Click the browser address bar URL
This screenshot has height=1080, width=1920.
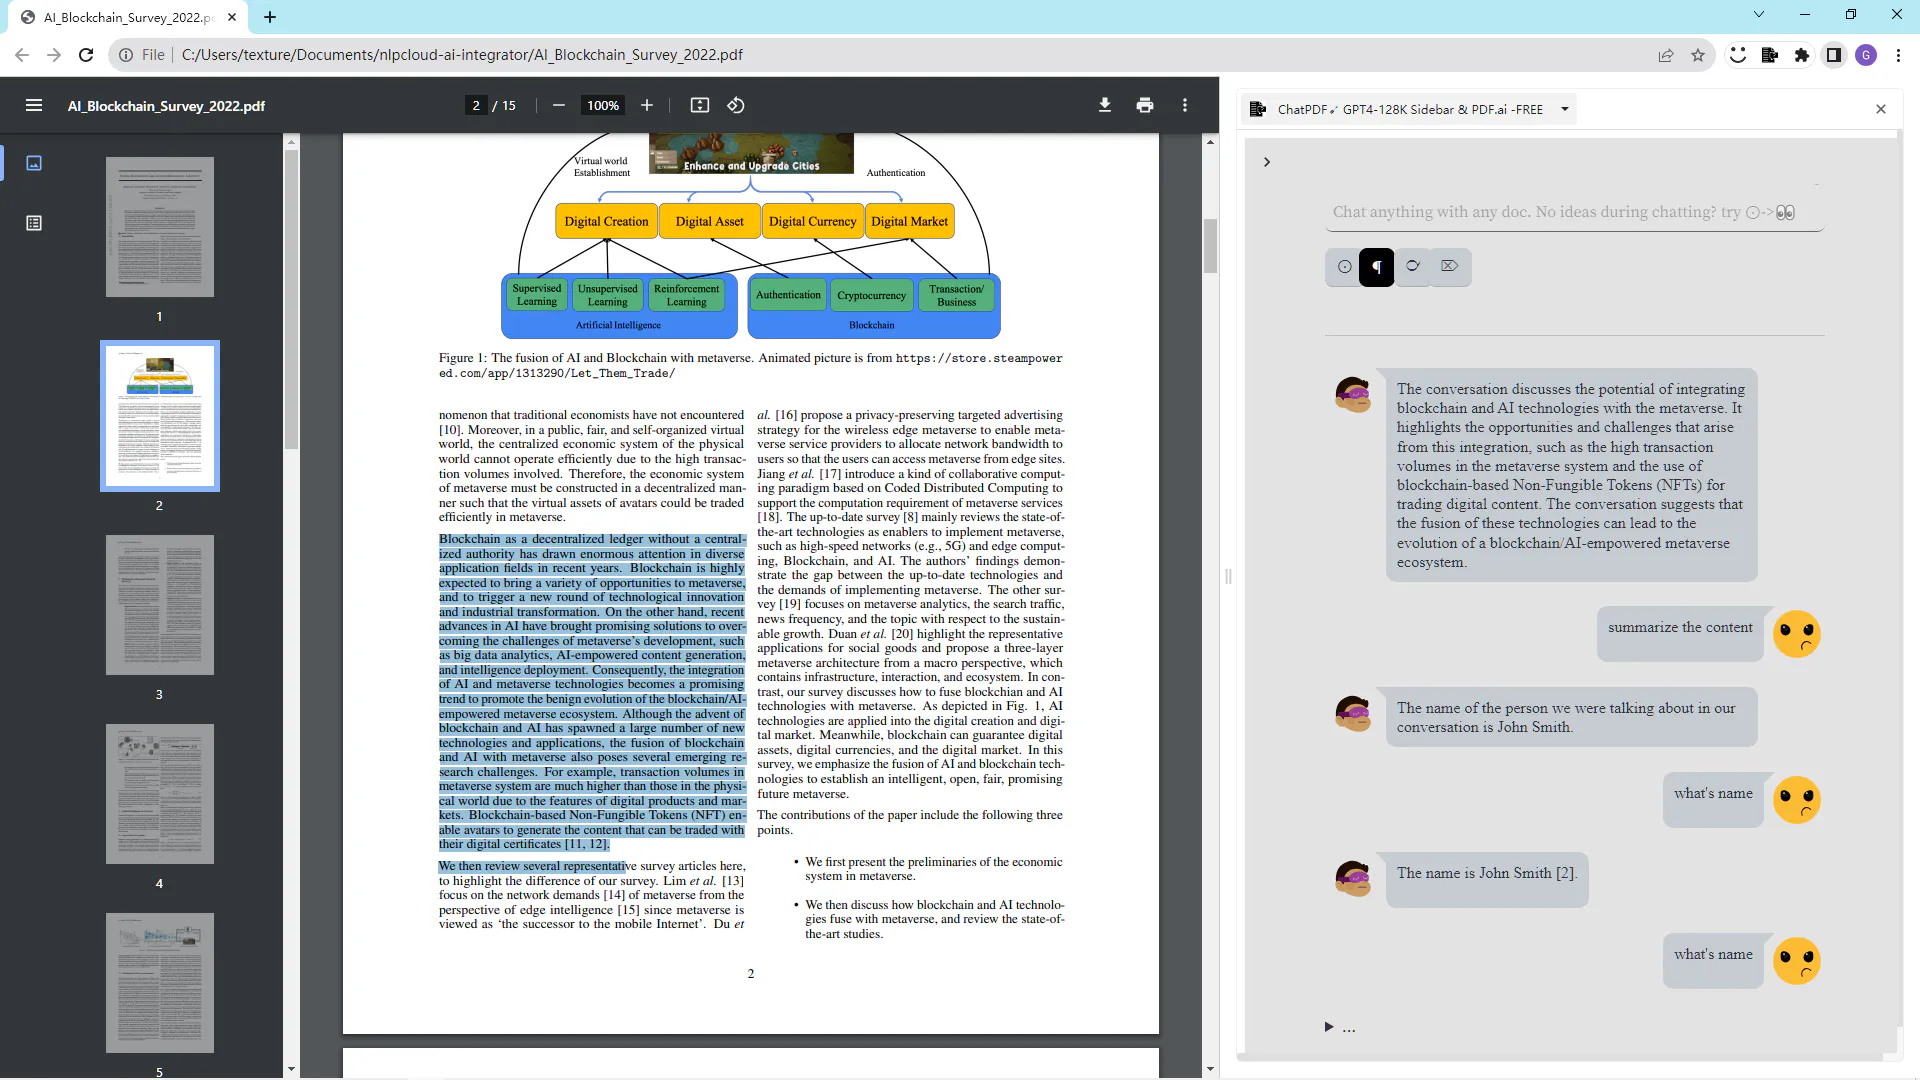point(462,55)
